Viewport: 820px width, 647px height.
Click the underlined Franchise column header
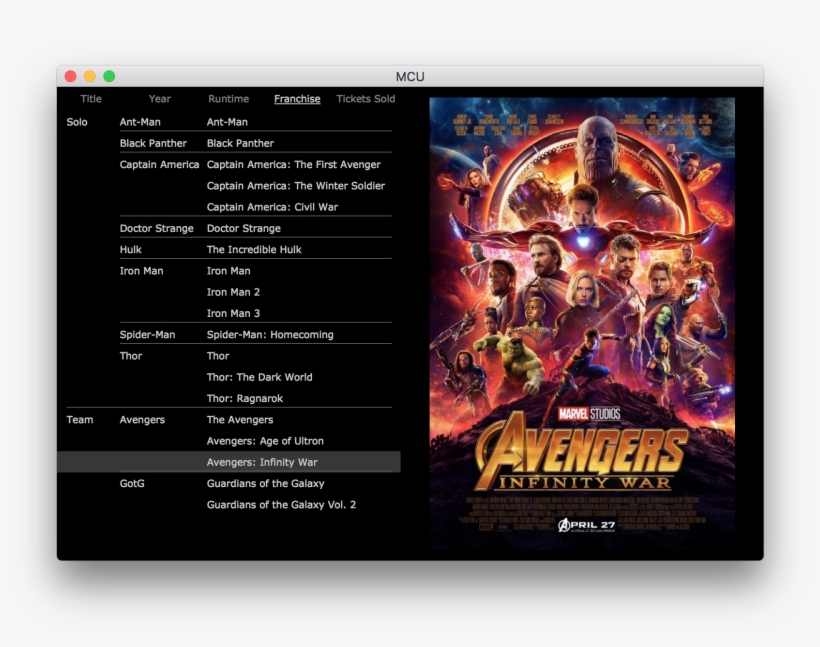296,99
